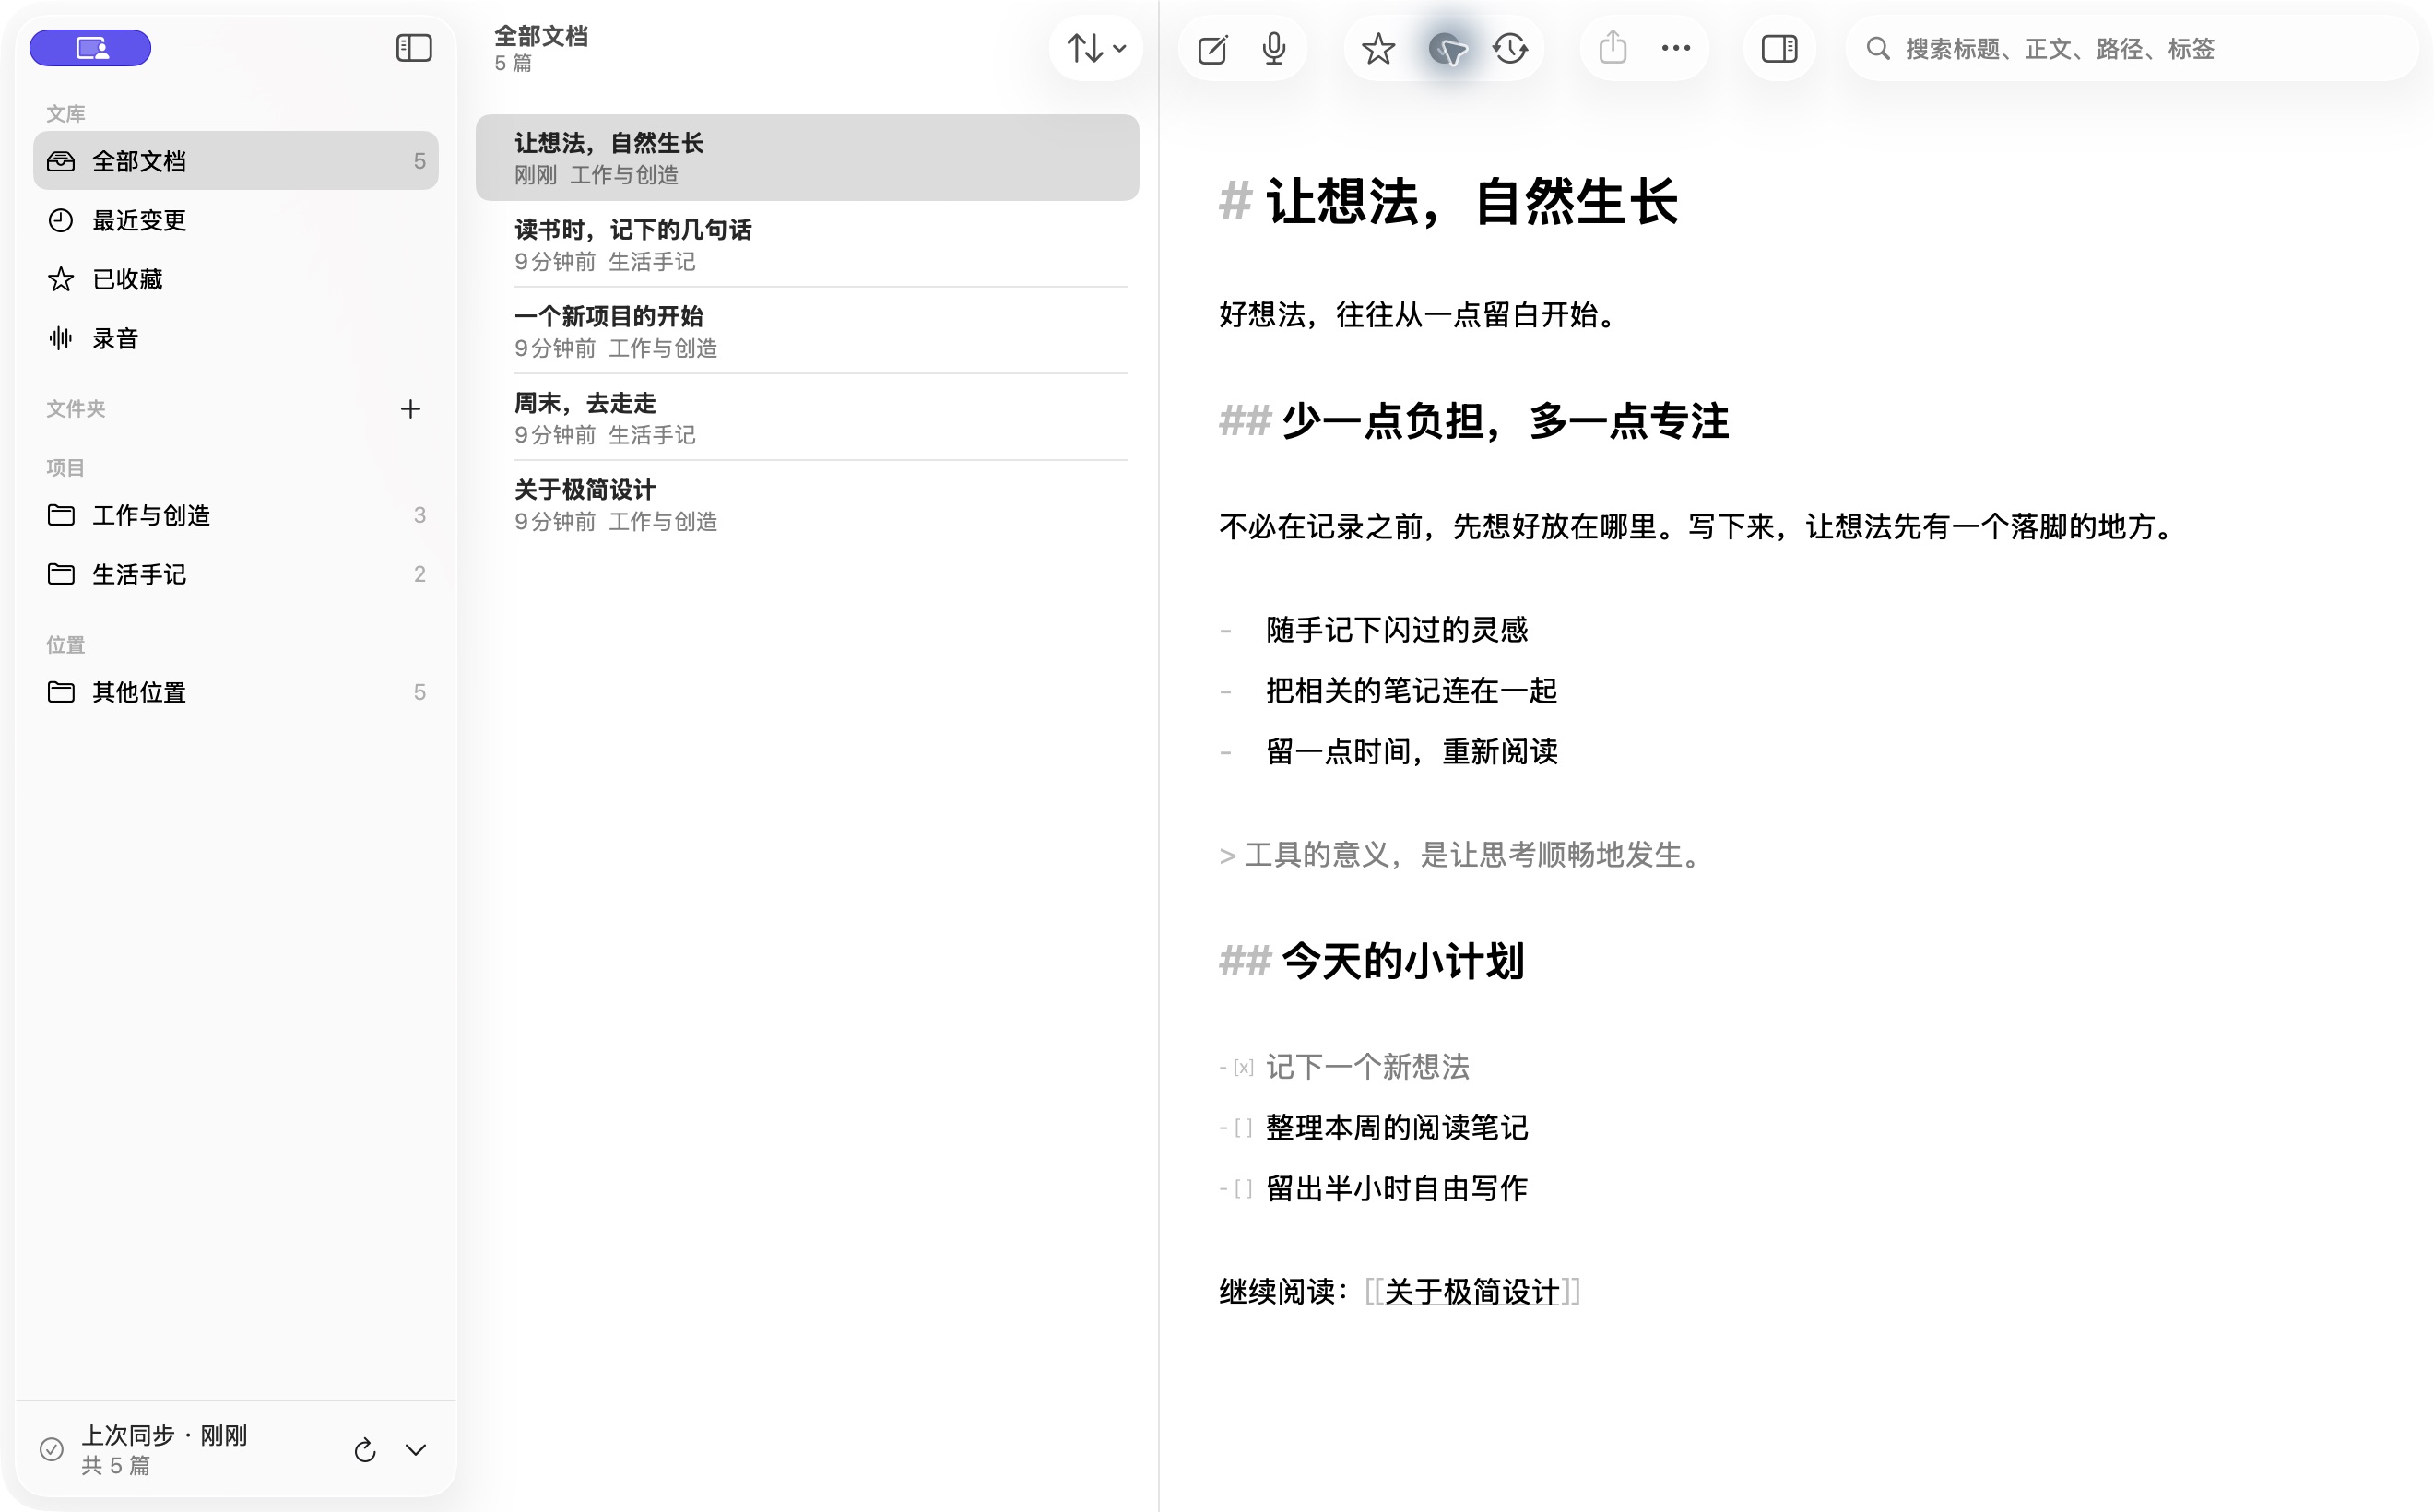Open the 工作与创造 folder
The image size is (2434, 1512).
(236, 515)
